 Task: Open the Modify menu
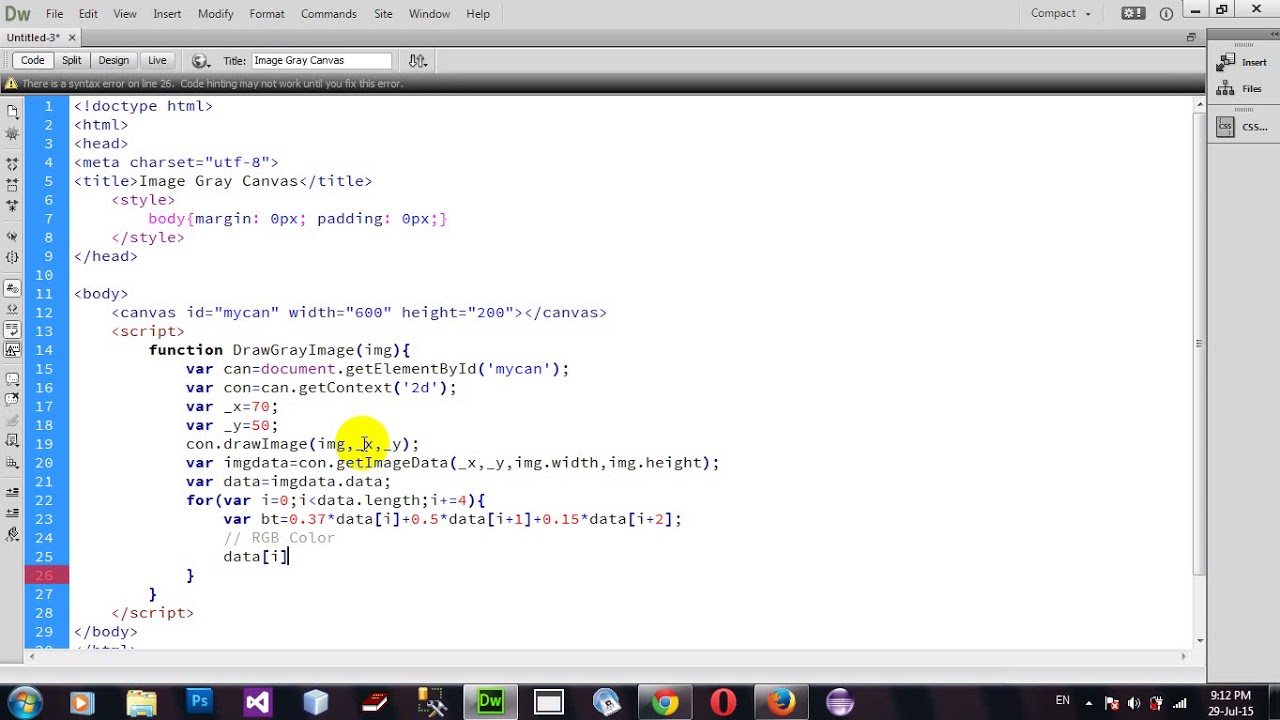point(215,14)
